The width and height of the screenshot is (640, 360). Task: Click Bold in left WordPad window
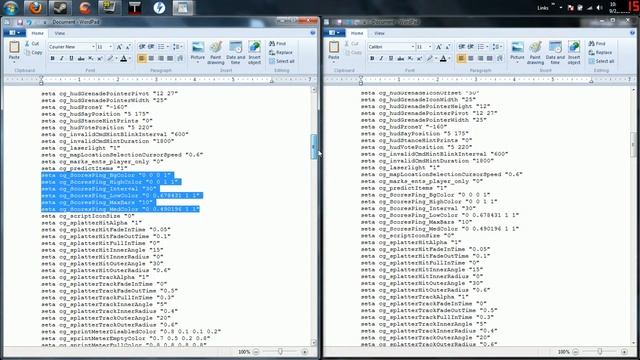pos(52,59)
